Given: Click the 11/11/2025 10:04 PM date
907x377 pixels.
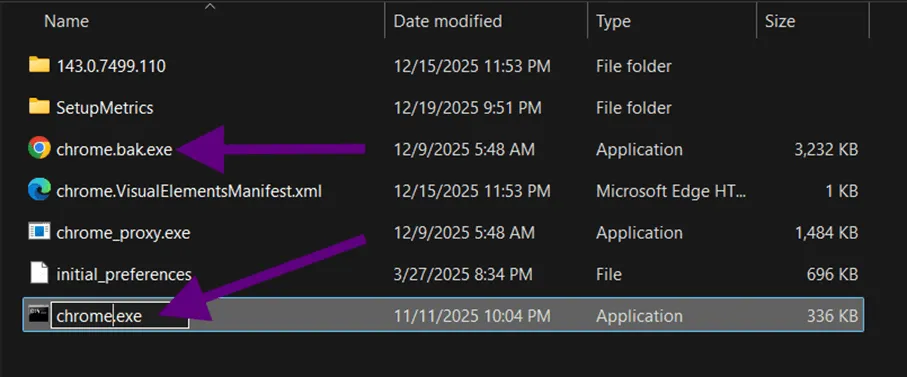Looking at the screenshot, I should (472, 316).
